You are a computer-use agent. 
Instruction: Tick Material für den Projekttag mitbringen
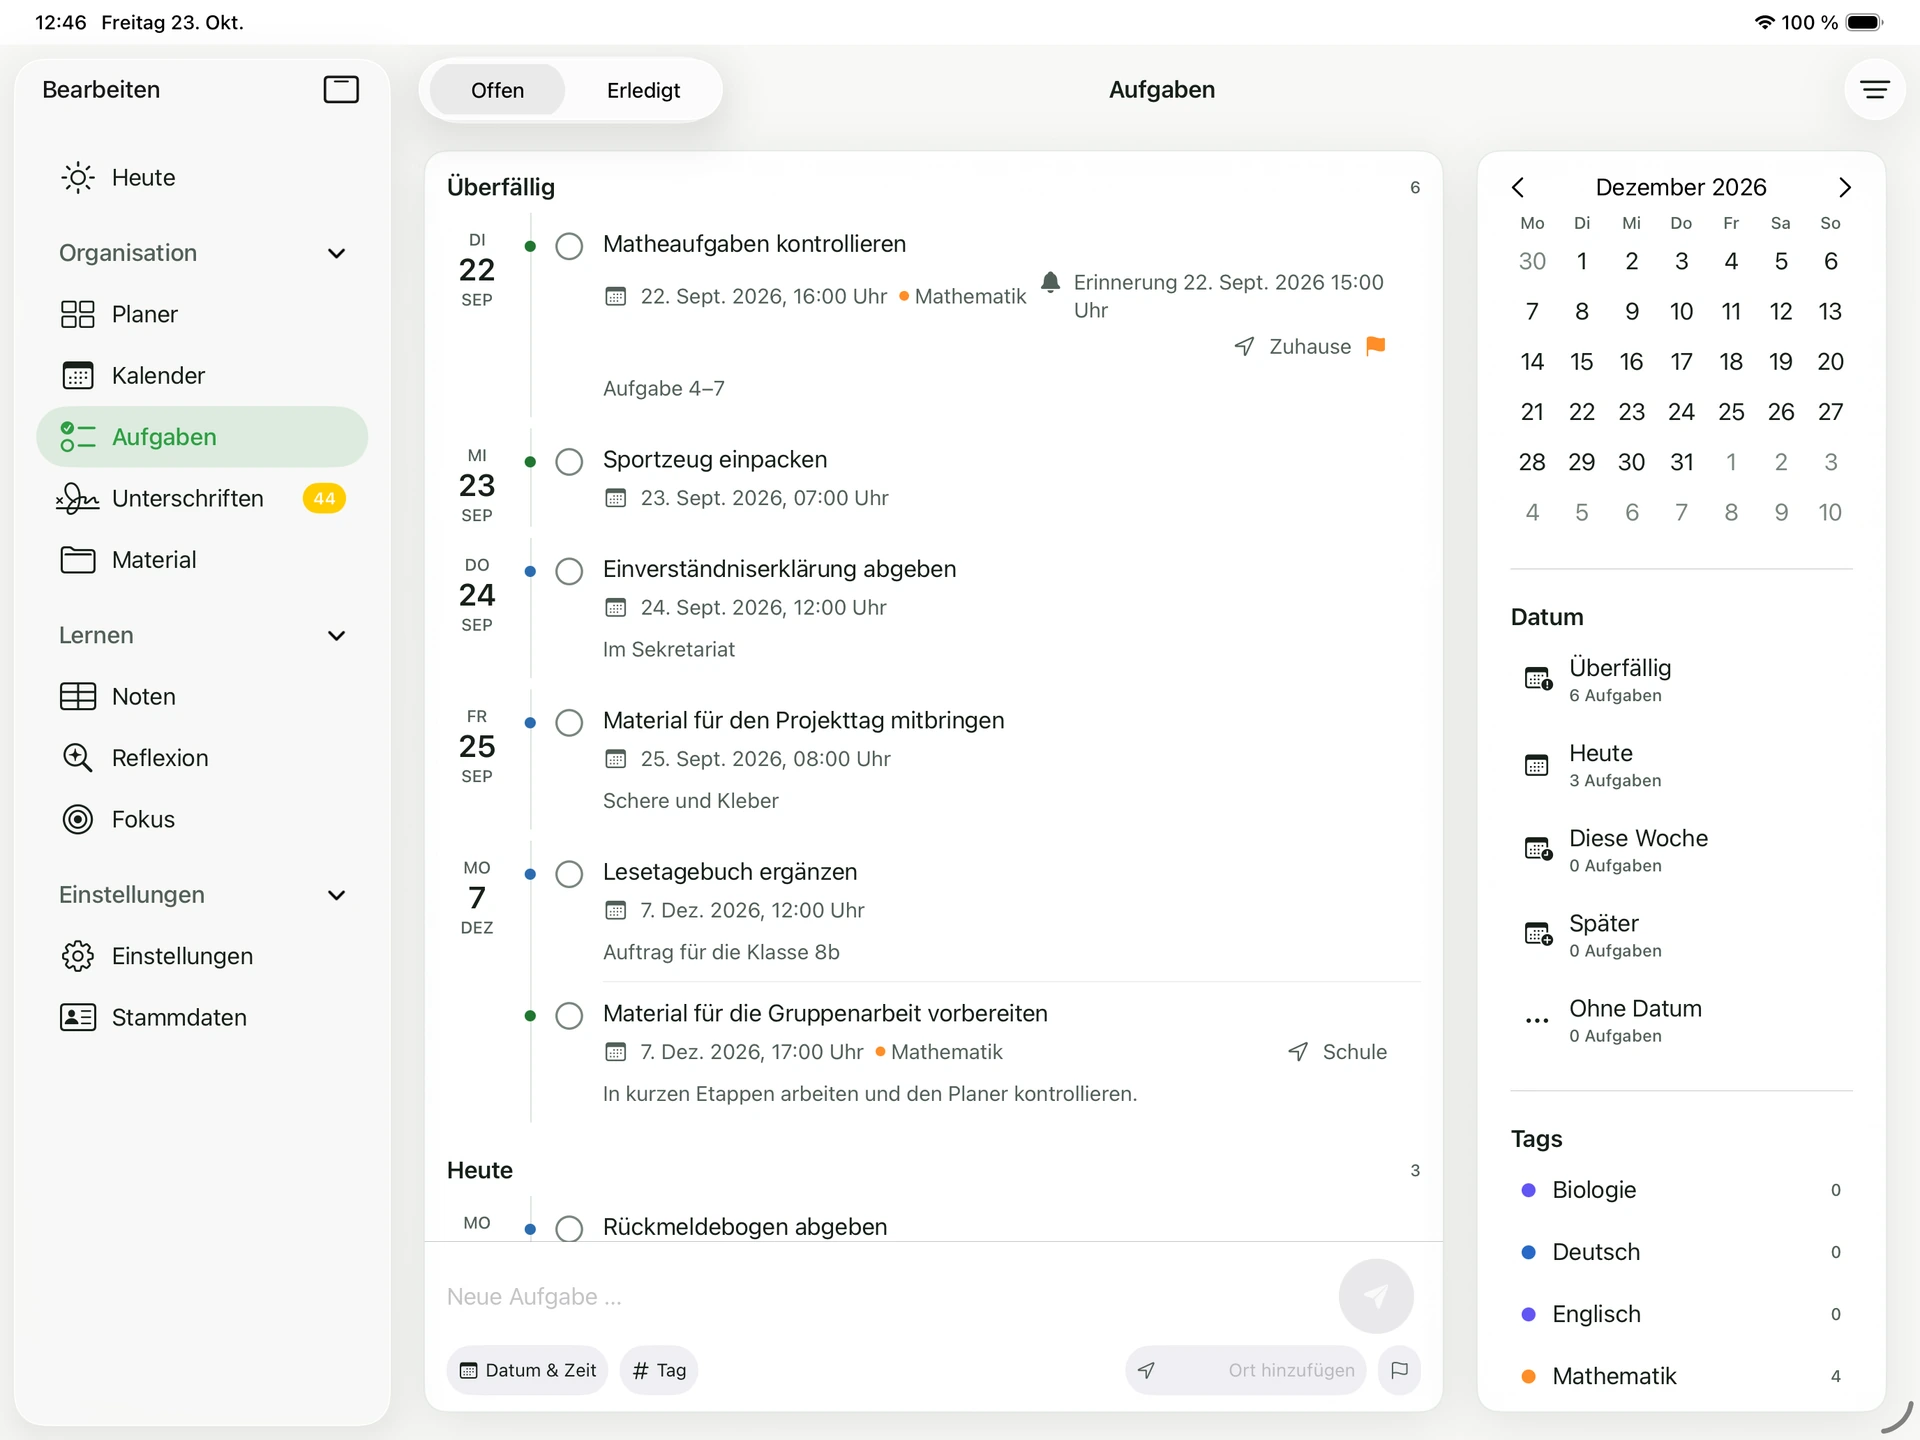click(x=569, y=723)
